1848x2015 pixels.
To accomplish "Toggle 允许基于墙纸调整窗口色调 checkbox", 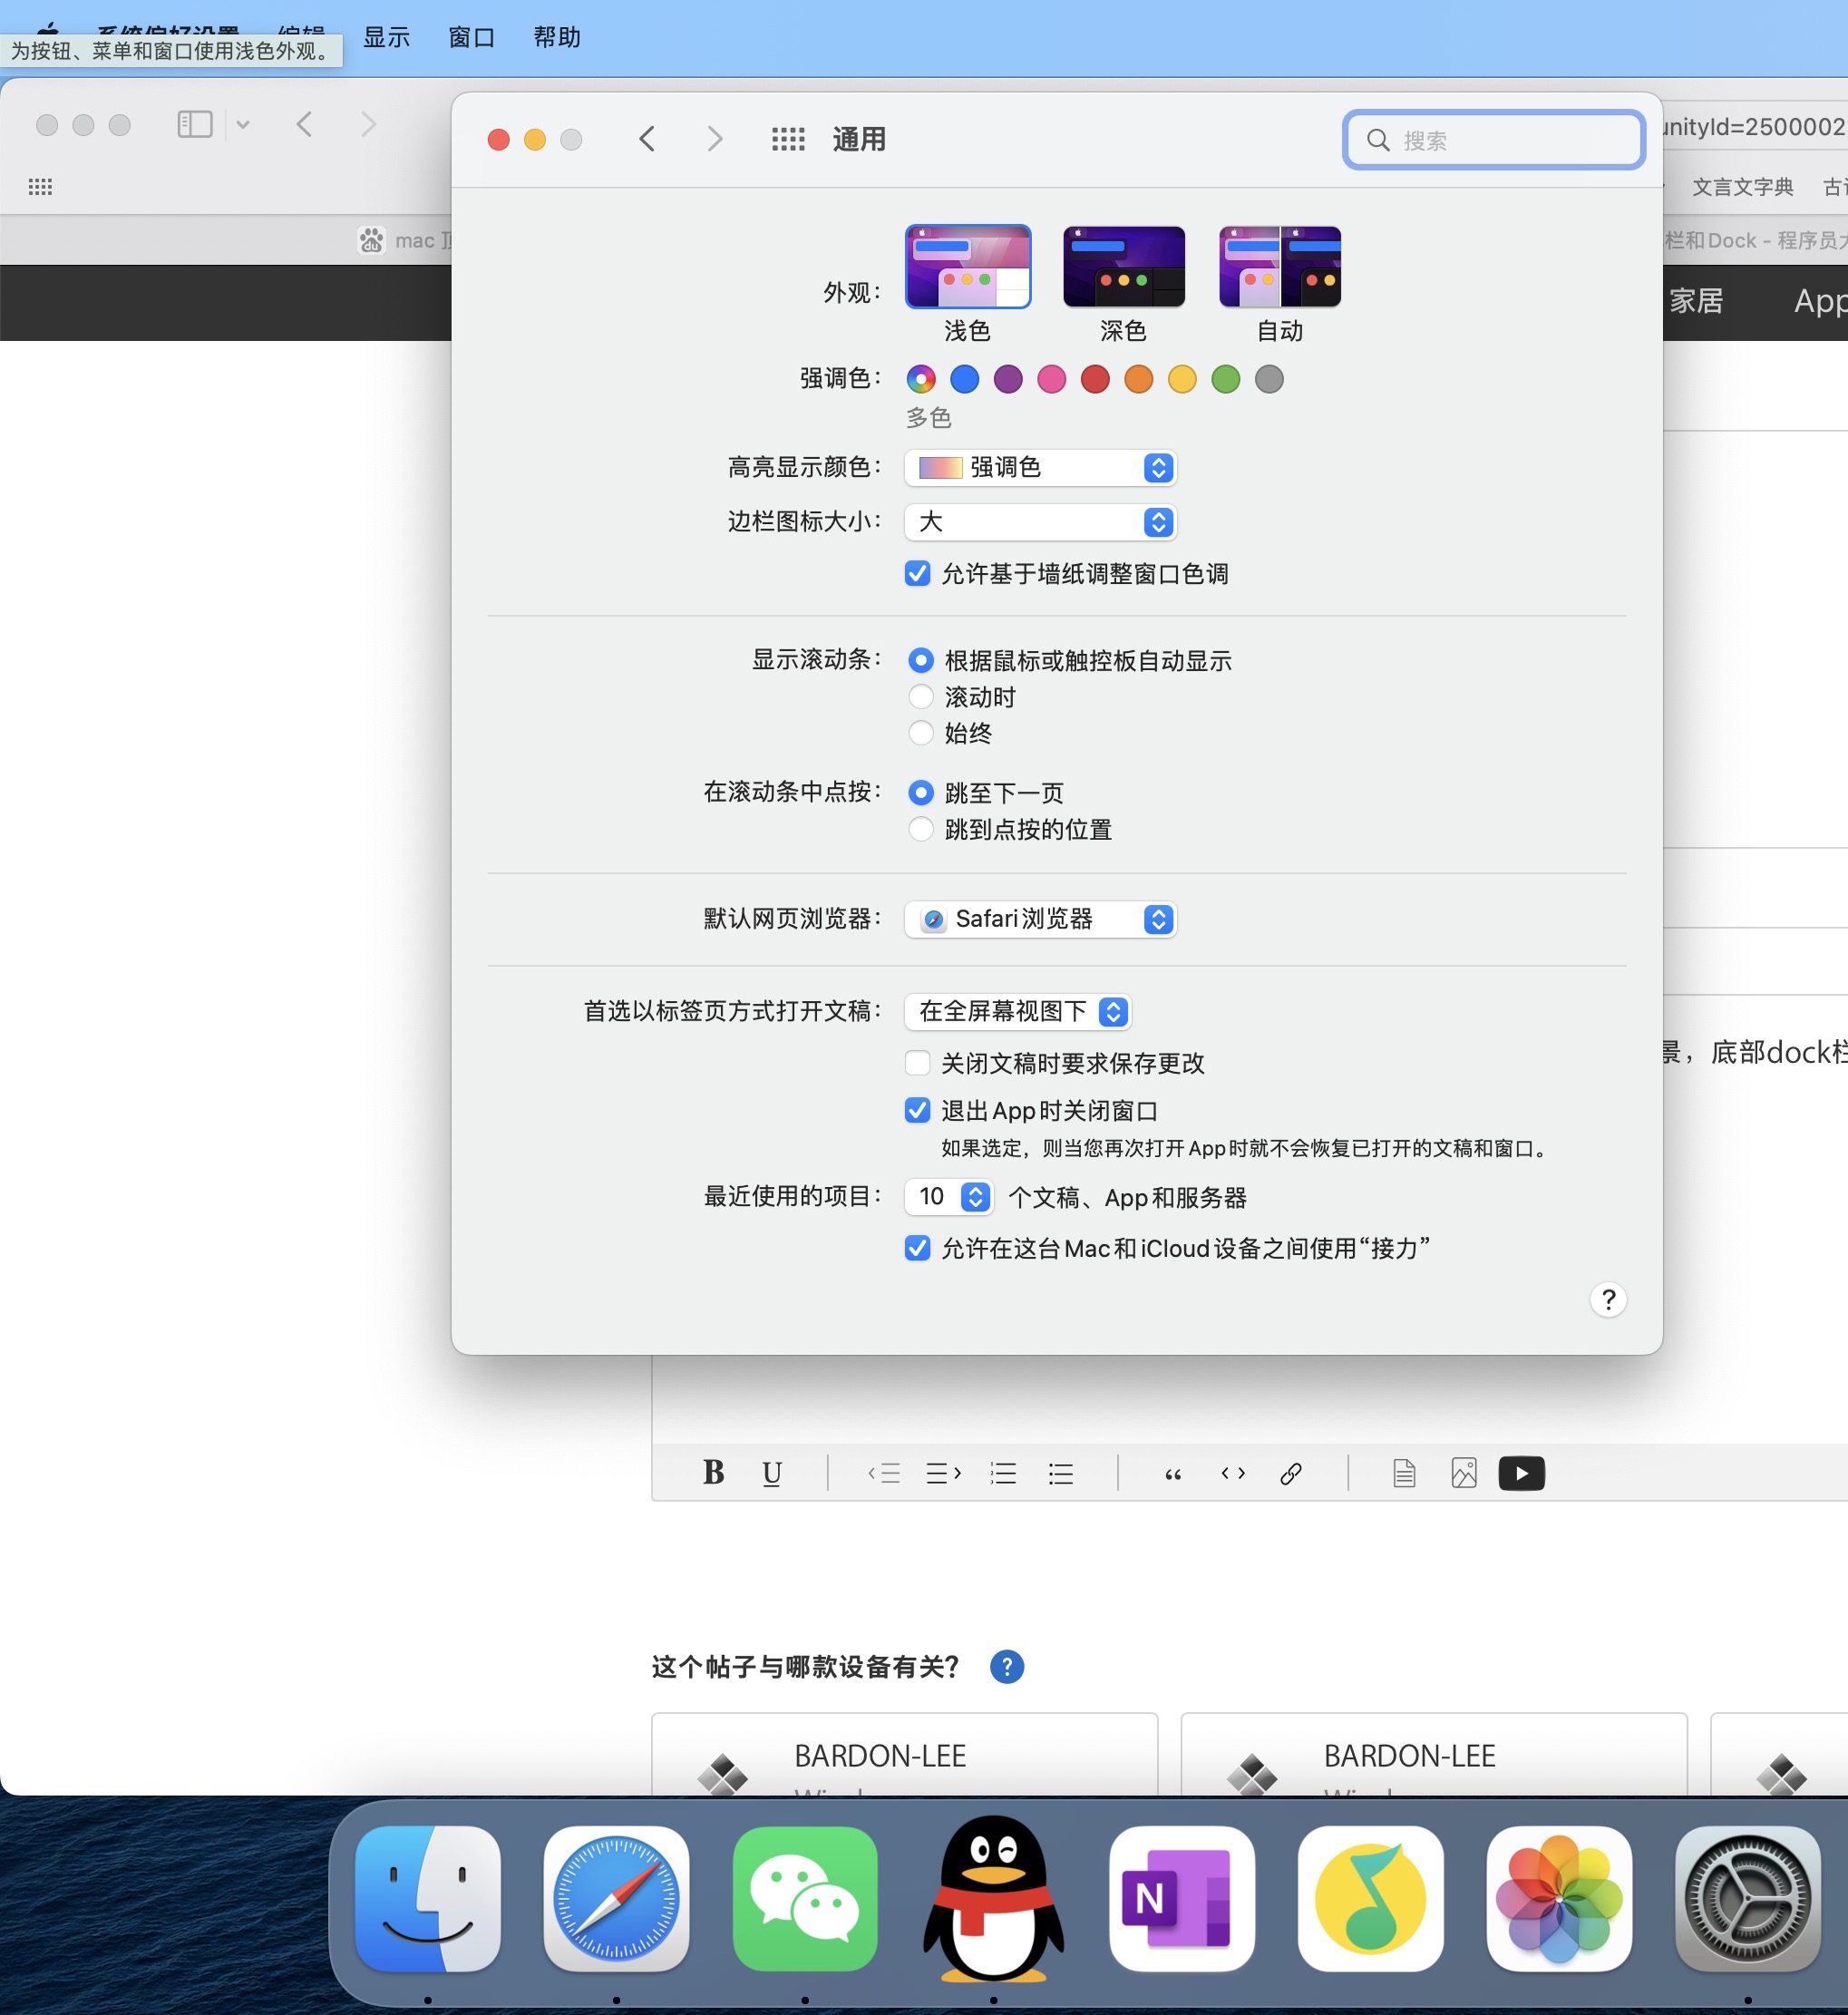I will coord(917,574).
